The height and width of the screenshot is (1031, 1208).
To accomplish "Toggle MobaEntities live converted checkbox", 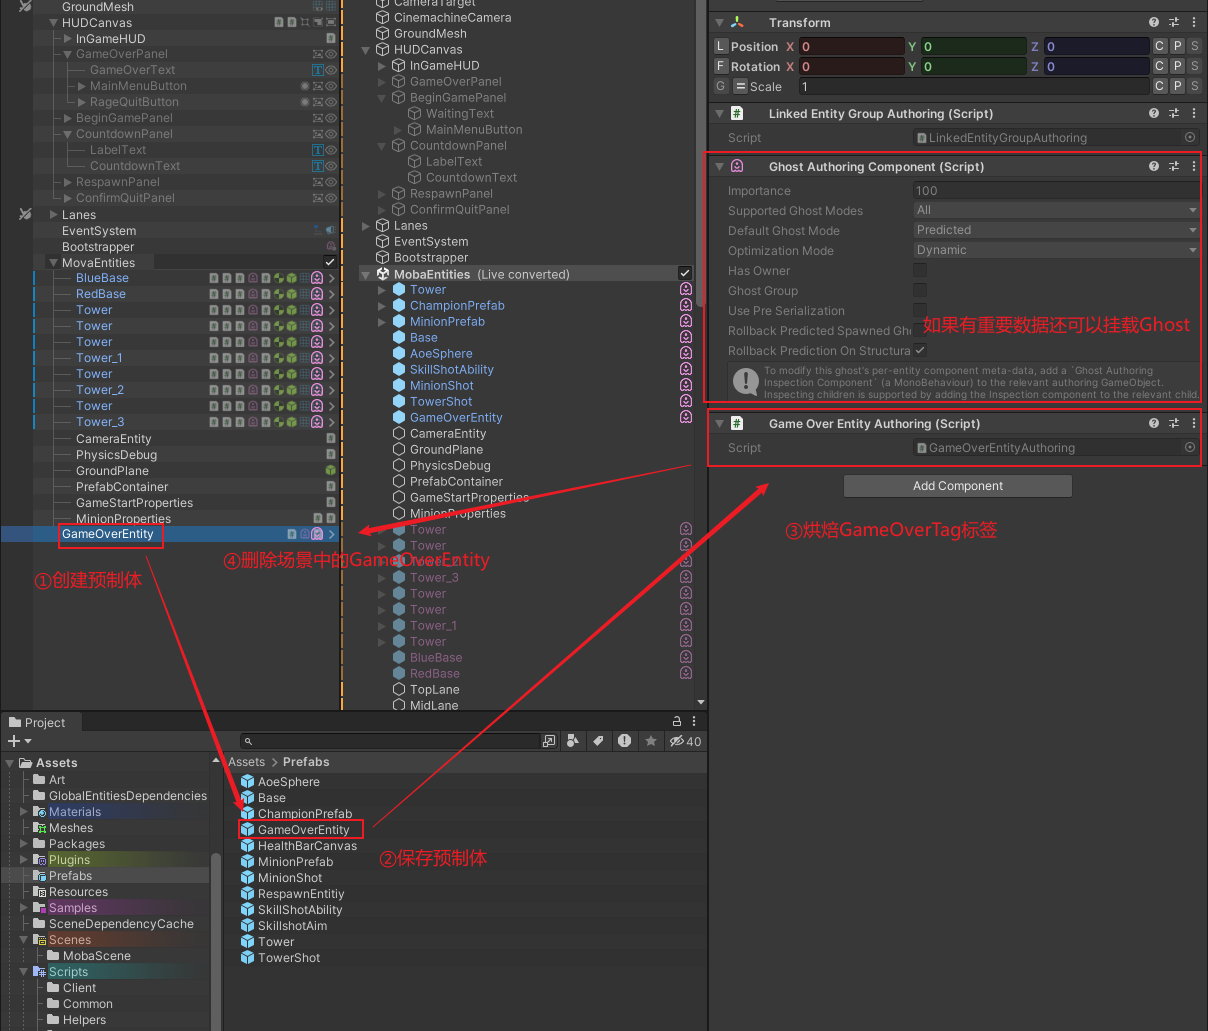I will 685,274.
